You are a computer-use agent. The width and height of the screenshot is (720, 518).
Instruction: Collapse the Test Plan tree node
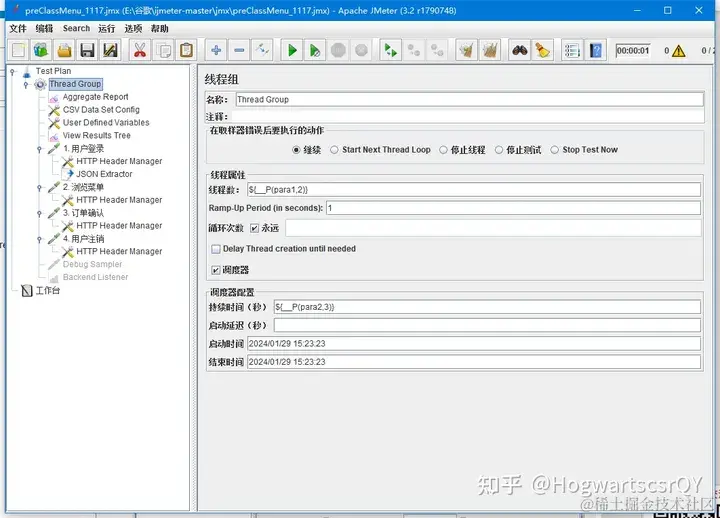(x=13, y=71)
